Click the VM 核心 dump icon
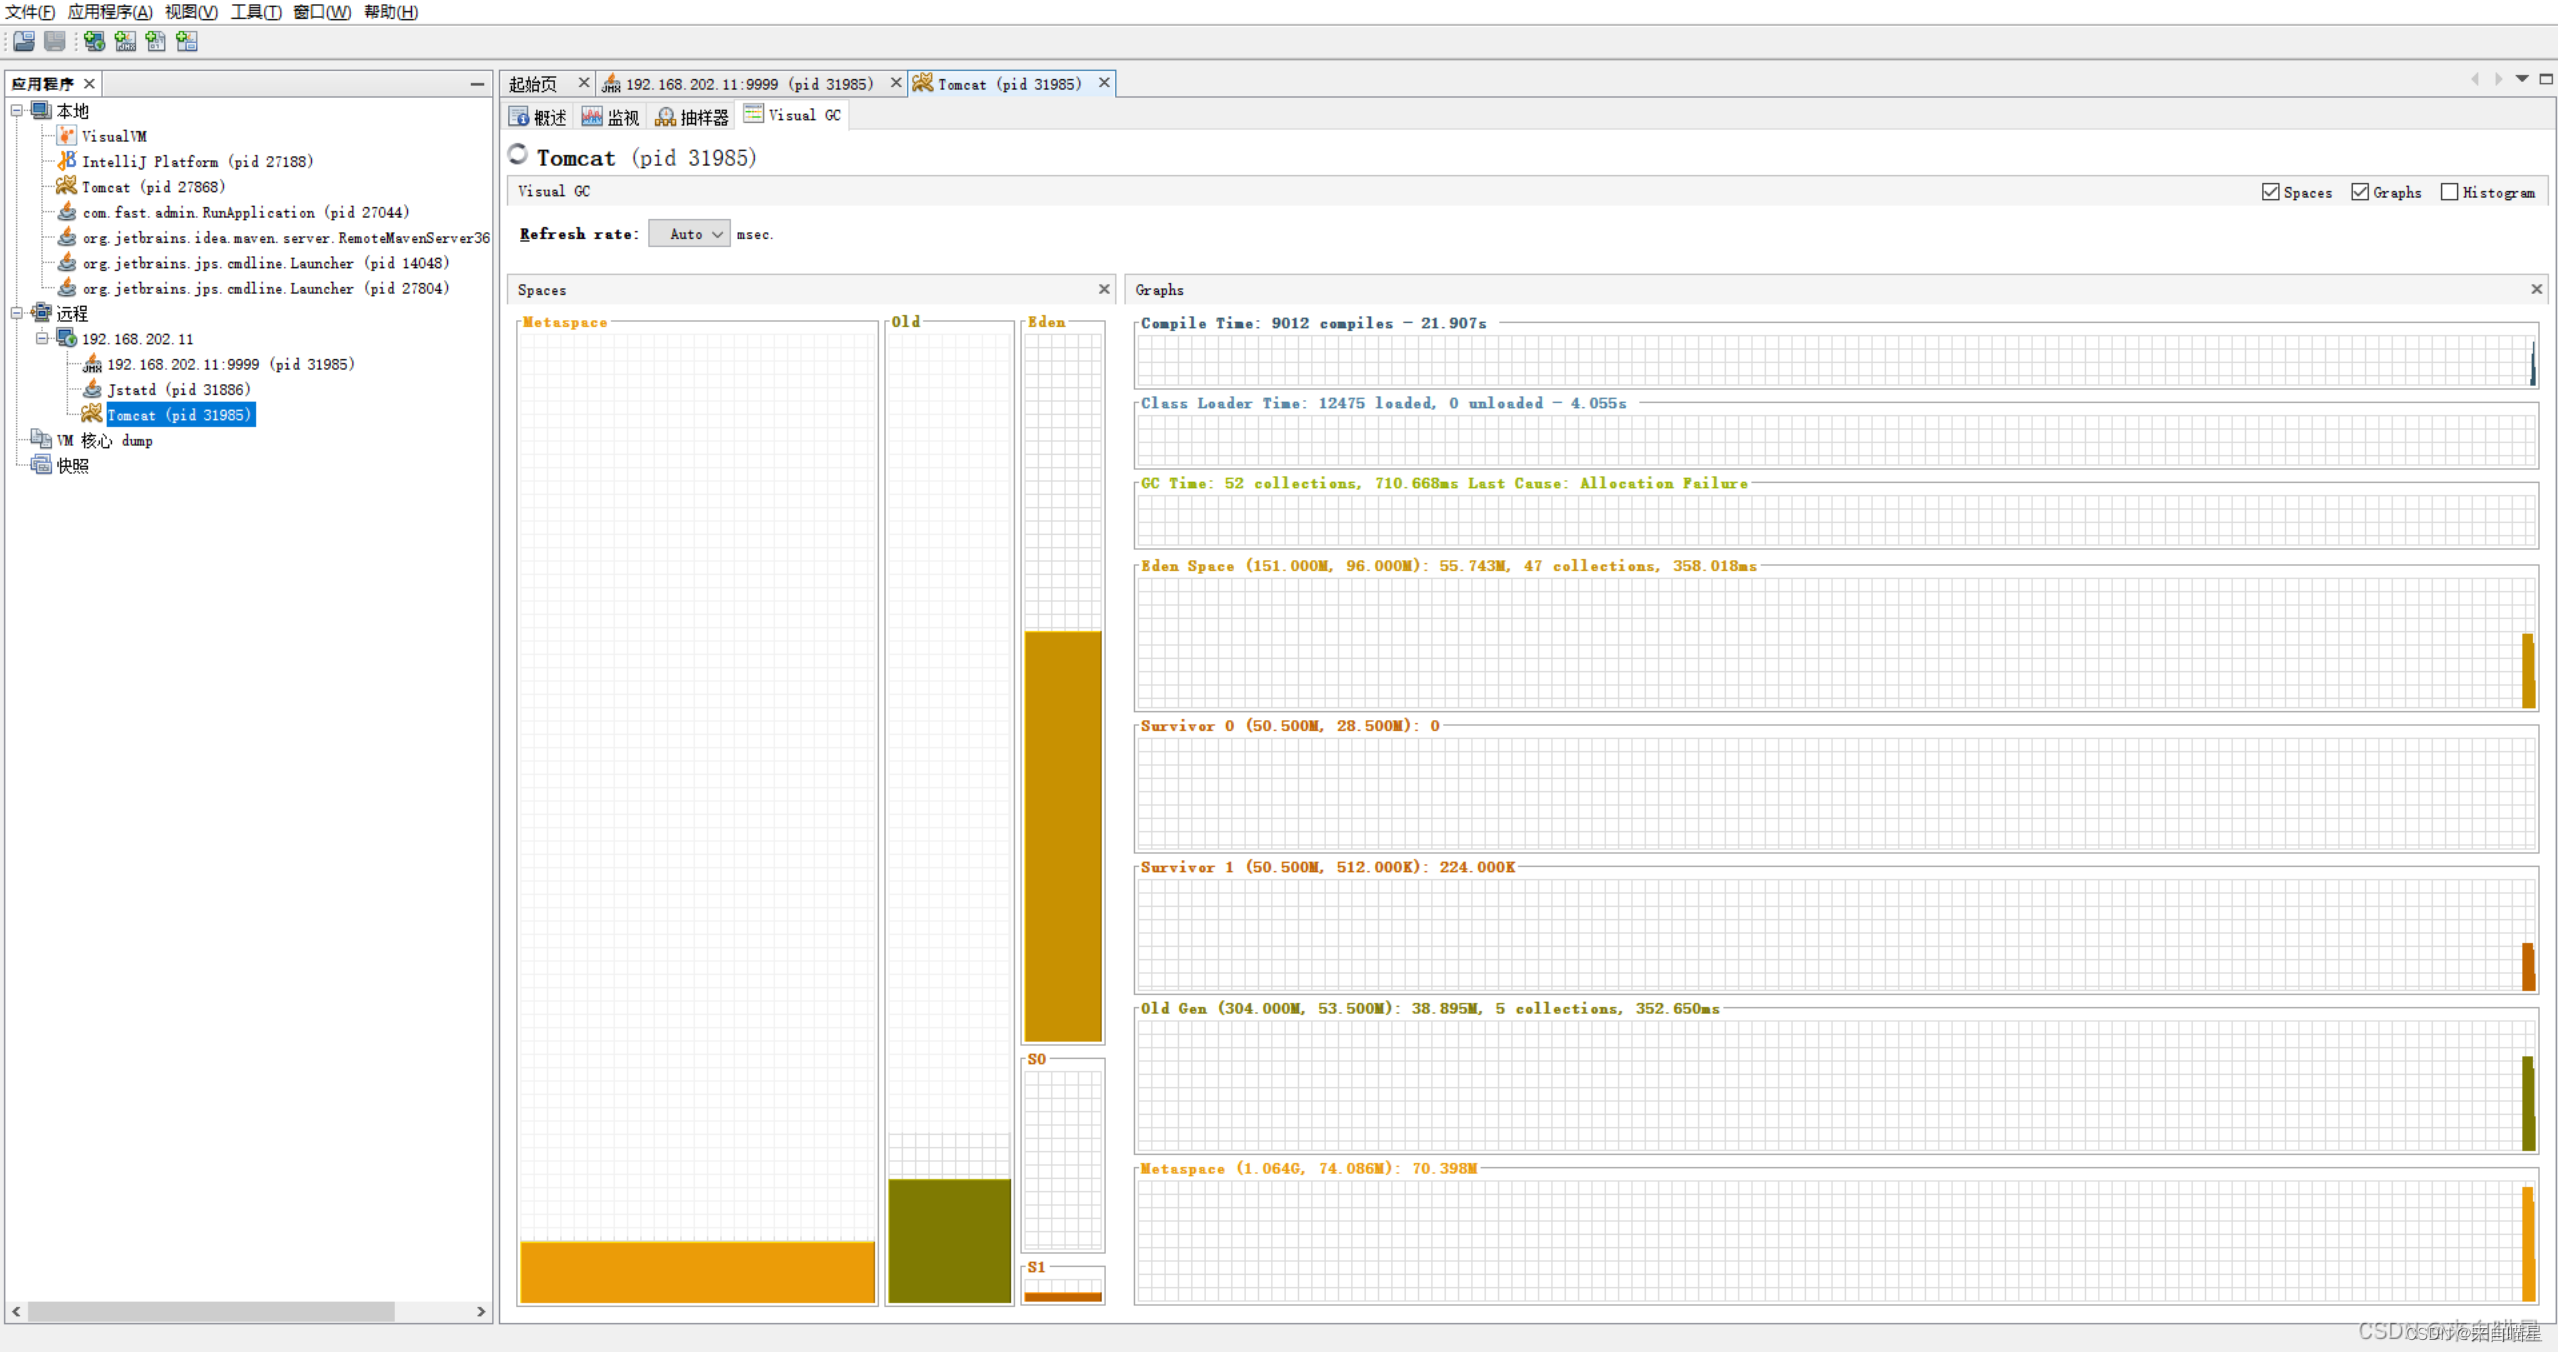The height and width of the screenshot is (1352, 2558). (41, 440)
